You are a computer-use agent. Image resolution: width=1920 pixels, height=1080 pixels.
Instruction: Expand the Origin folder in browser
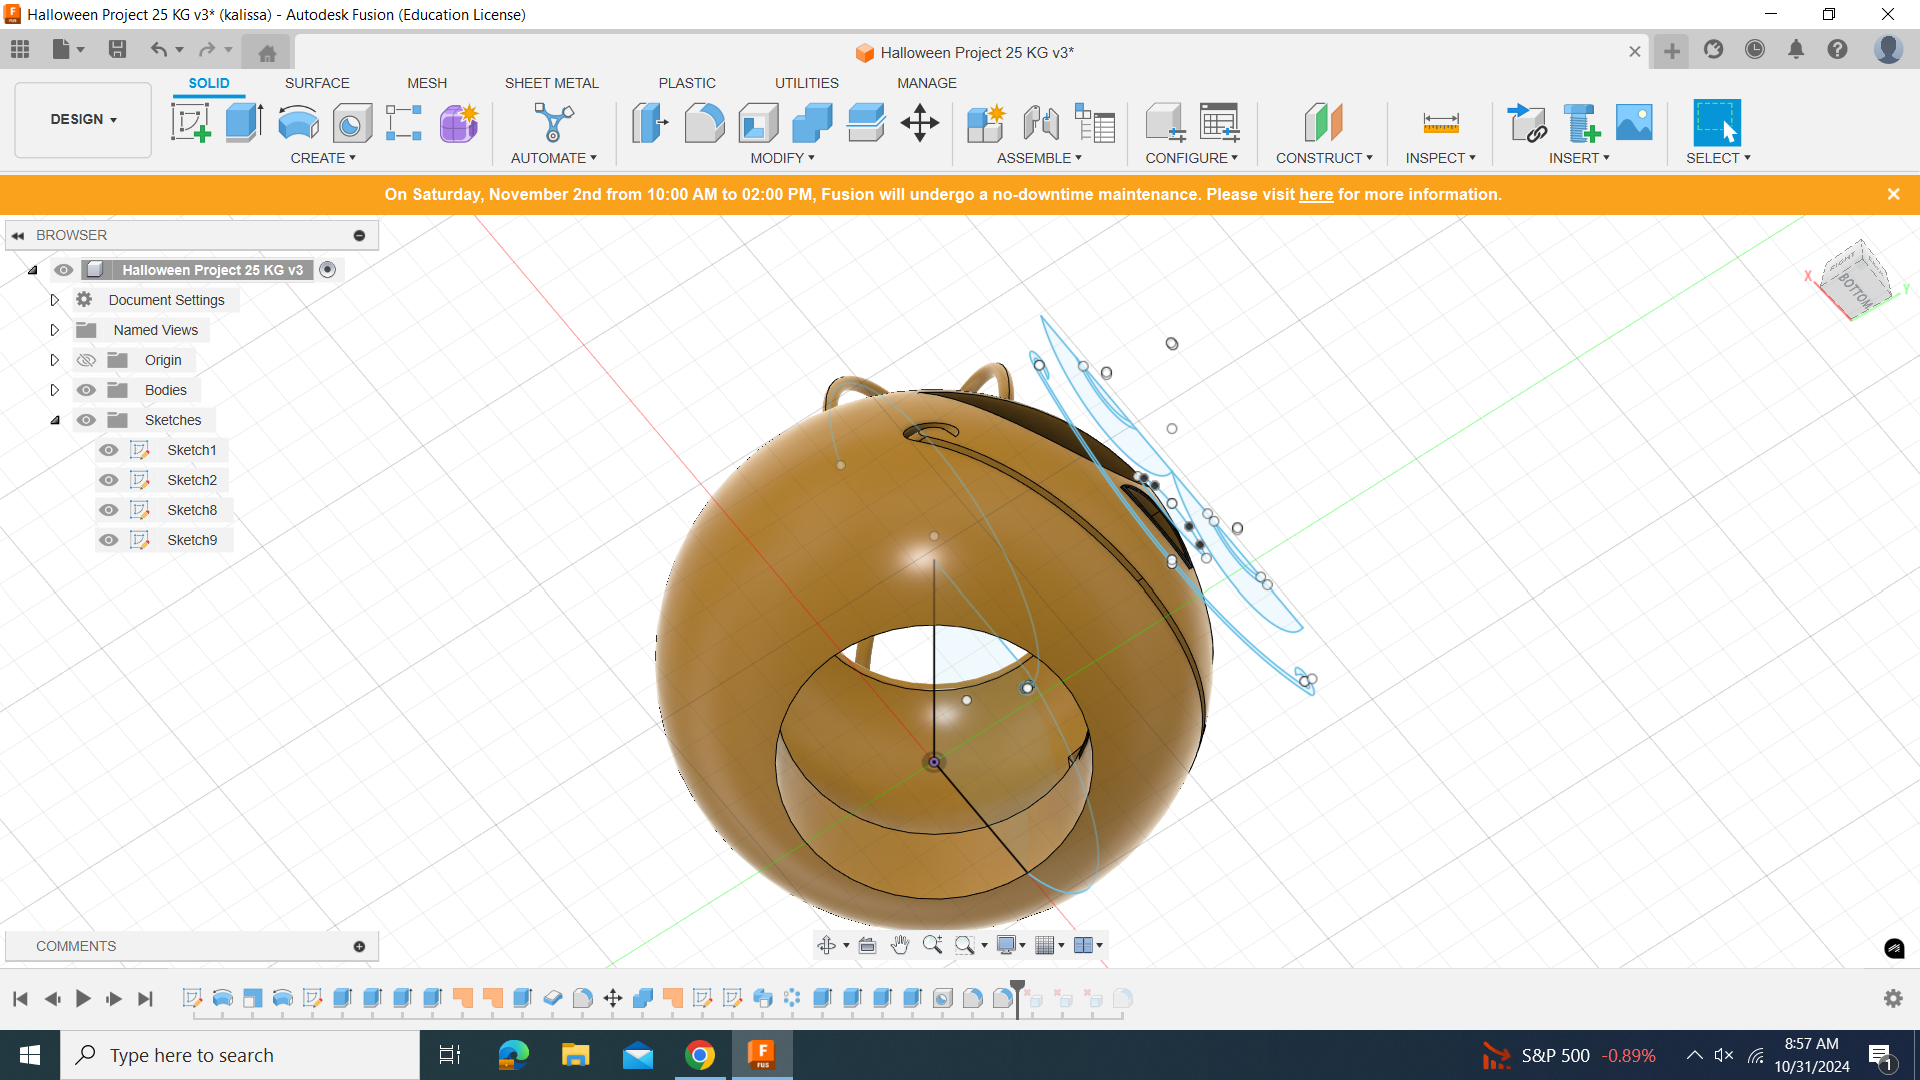[x=55, y=359]
